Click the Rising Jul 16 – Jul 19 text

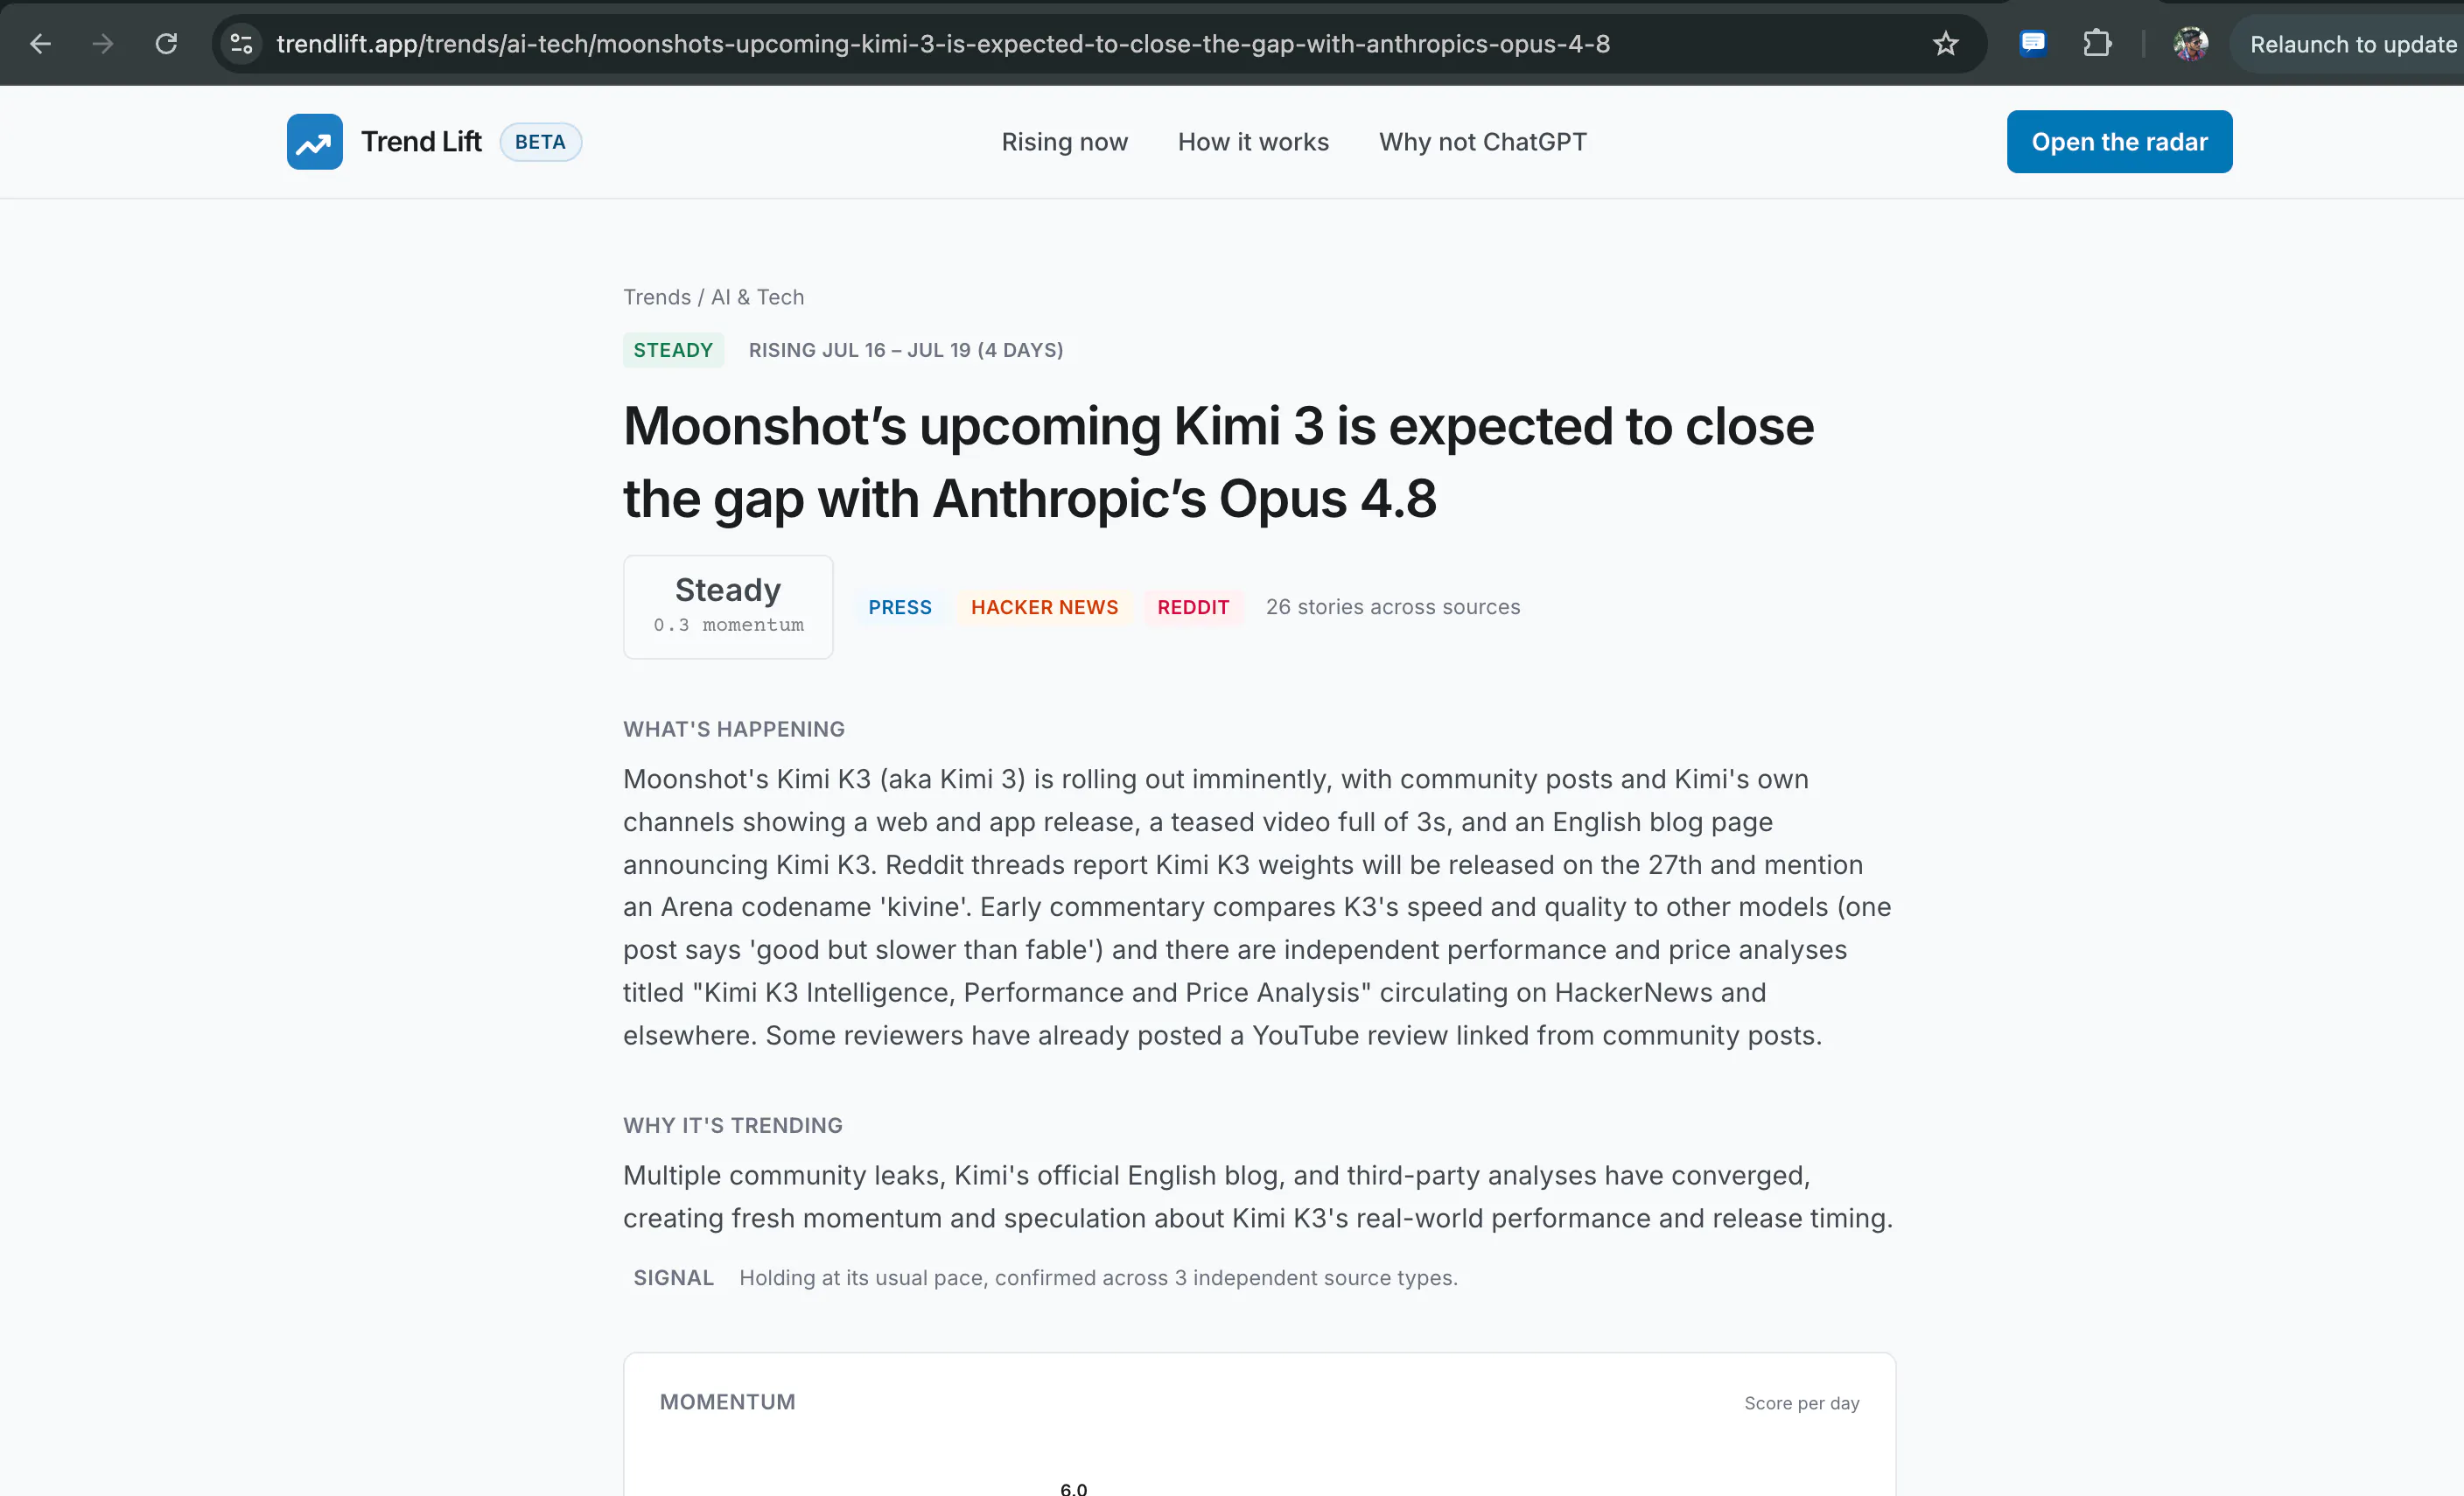(906, 350)
